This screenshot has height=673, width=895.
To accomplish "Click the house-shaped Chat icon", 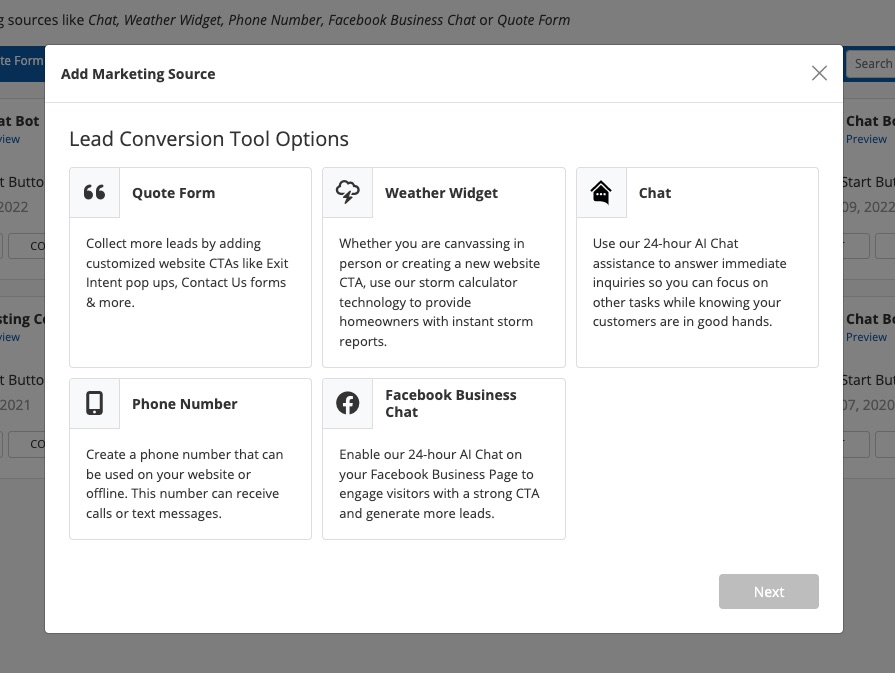I will click(x=601, y=193).
